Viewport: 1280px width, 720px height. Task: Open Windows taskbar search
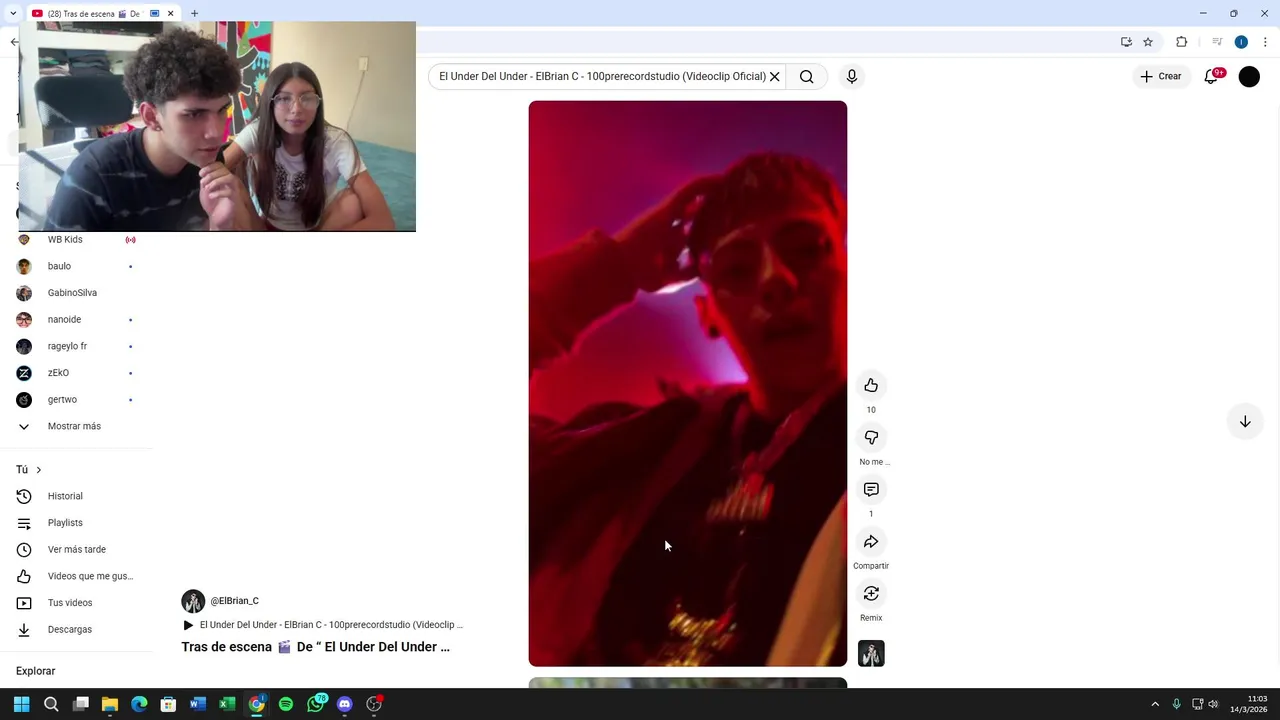point(51,704)
